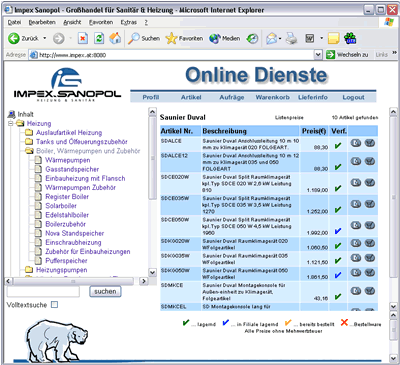The height and width of the screenshot is (365, 400).
Task: Click the Edit with Word icon
Action: click(x=310, y=39)
